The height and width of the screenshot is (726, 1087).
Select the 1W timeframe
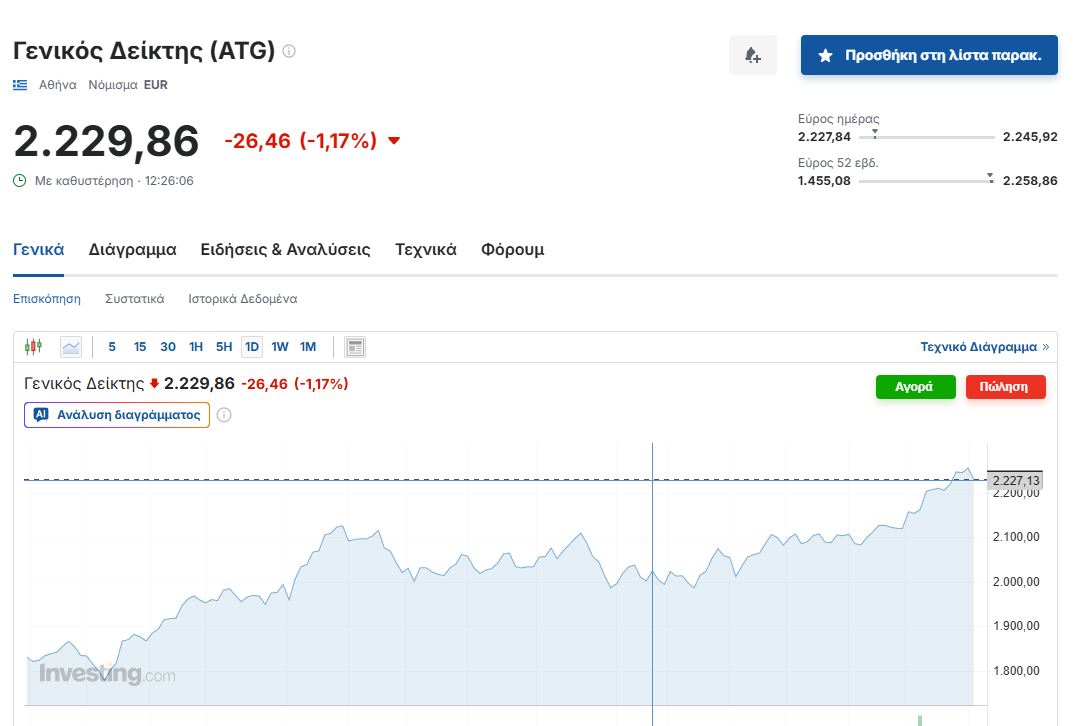coord(280,347)
